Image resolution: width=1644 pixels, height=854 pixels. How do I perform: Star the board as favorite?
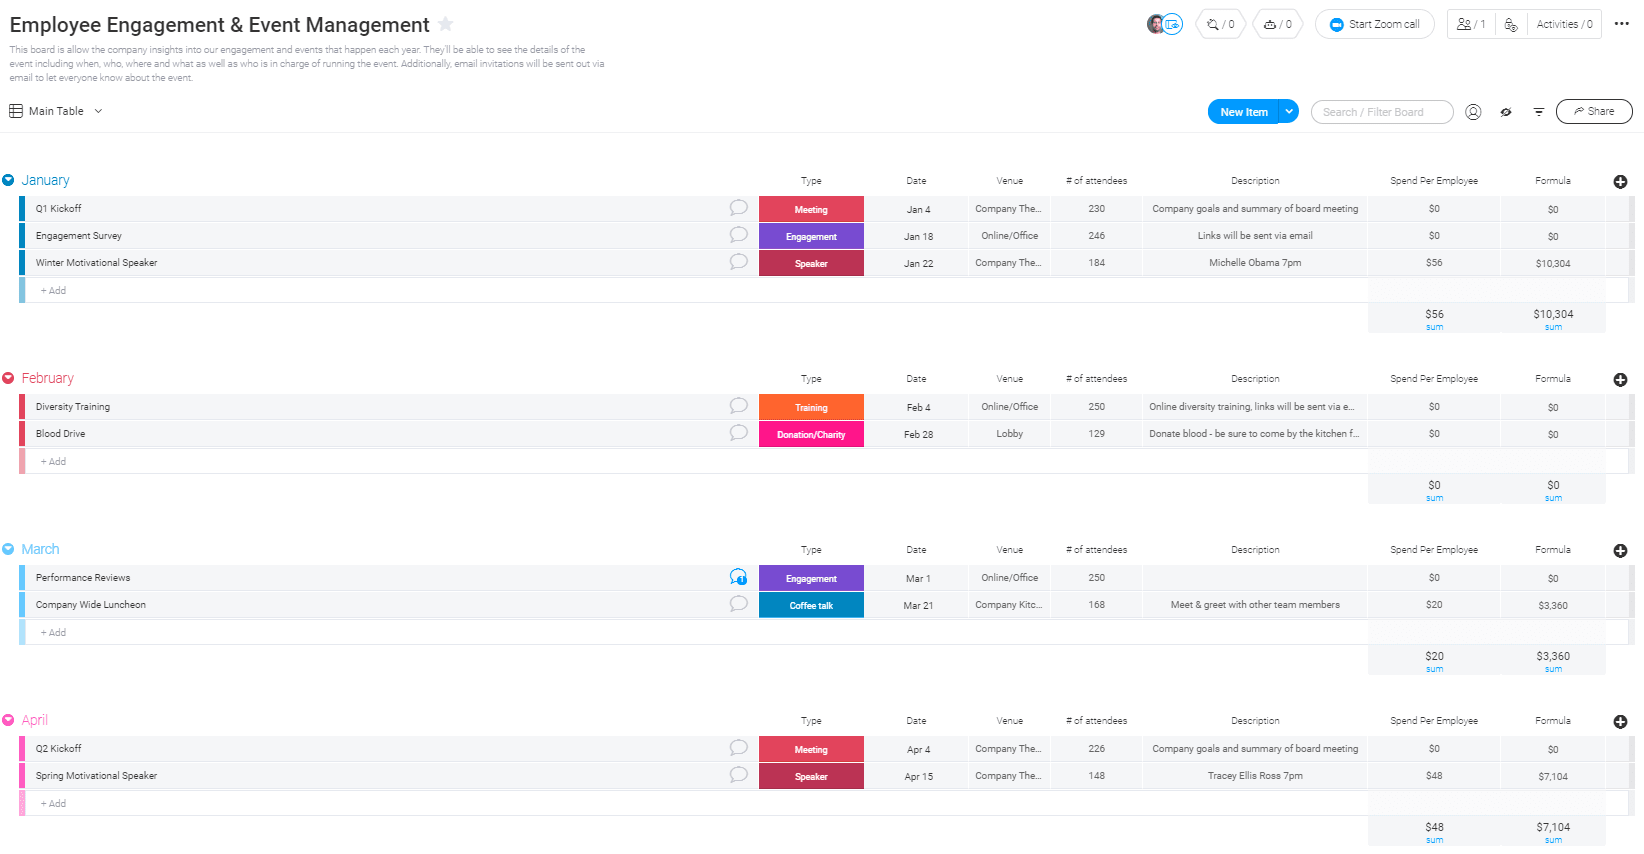(x=446, y=24)
